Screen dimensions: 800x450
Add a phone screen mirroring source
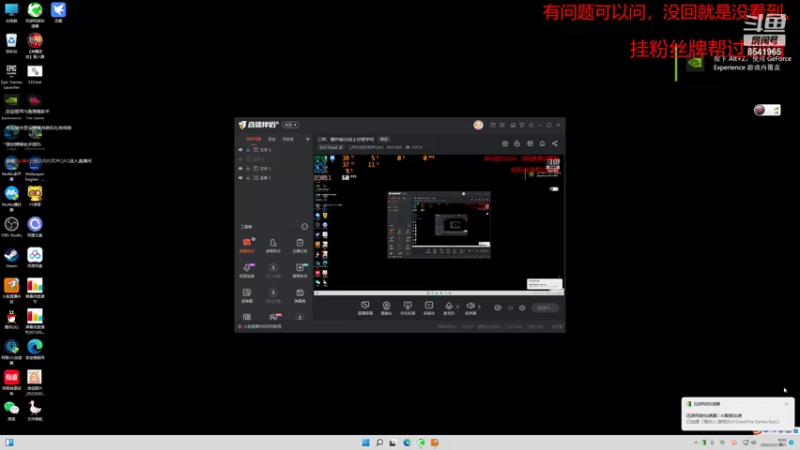tap(407, 308)
